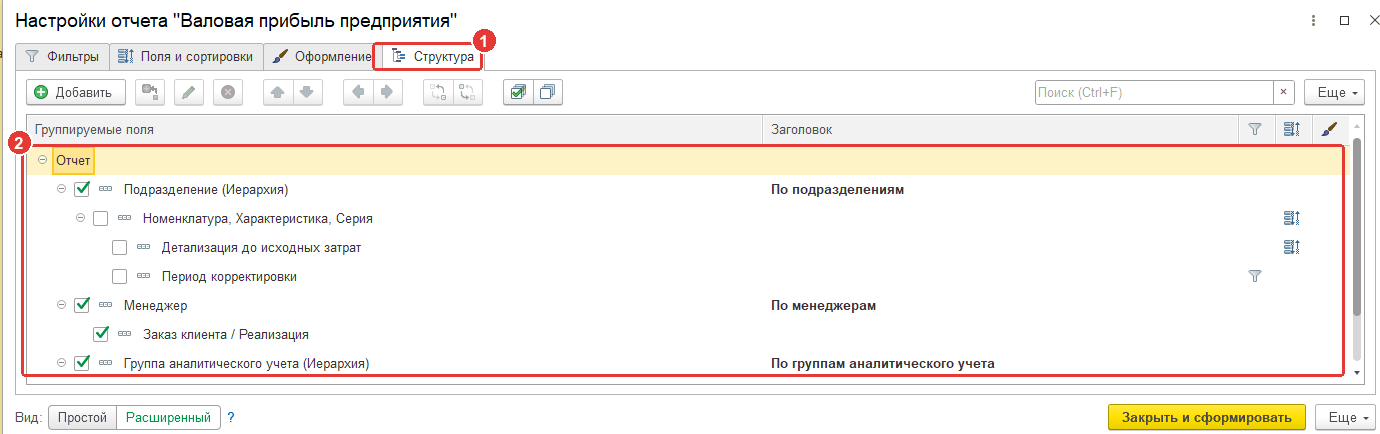Select the Подразделение (Иерархия) row text
The width and height of the screenshot is (1380, 434).
tap(206, 189)
